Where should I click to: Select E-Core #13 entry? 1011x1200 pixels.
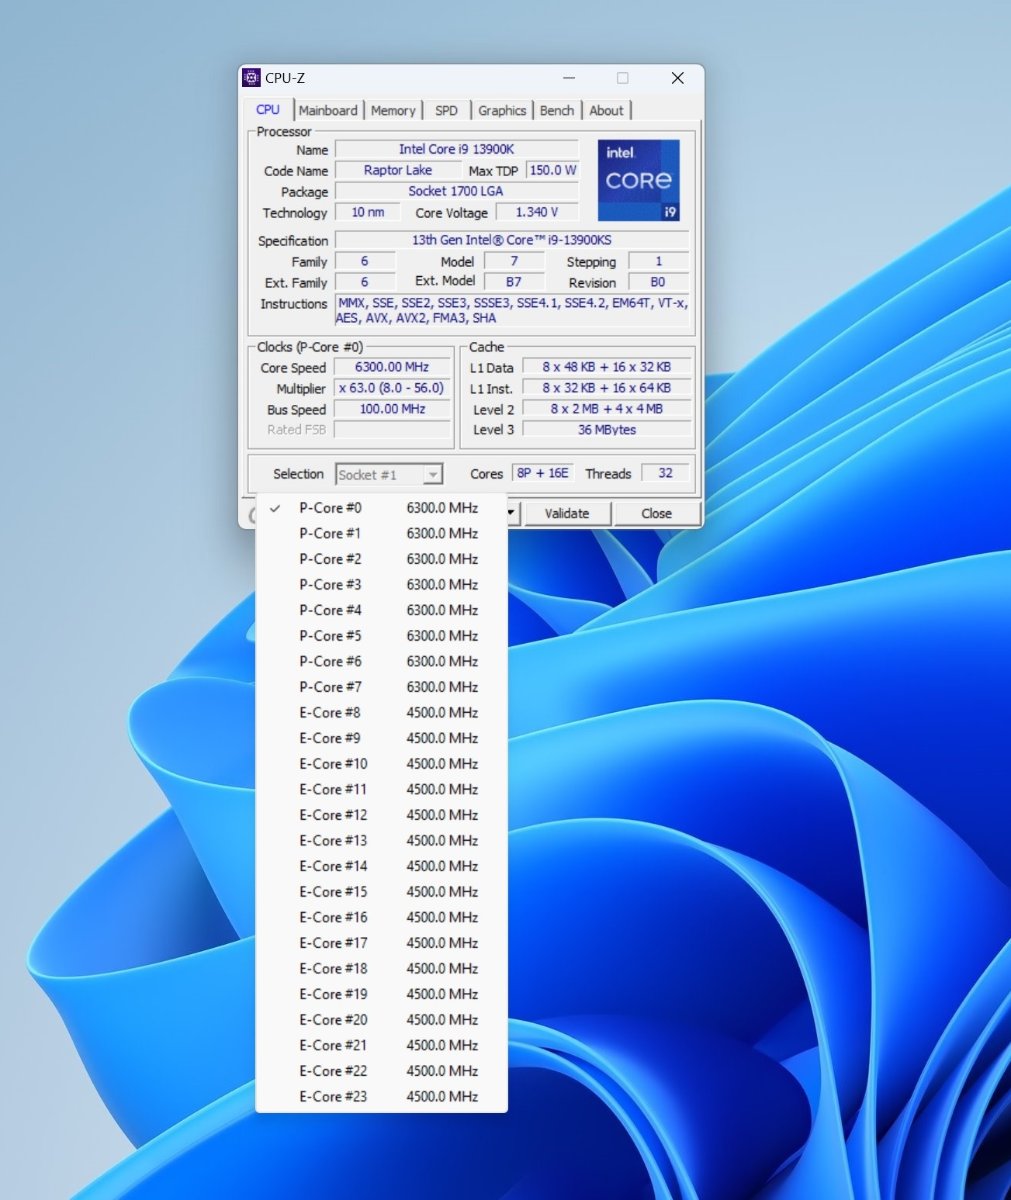tap(382, 841)
